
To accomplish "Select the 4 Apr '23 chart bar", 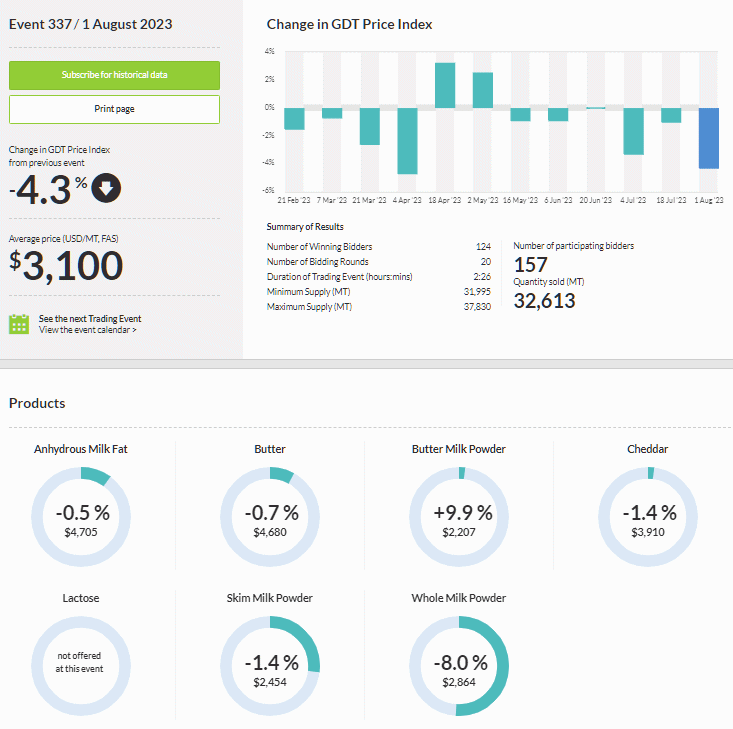I will click(407, 141).
